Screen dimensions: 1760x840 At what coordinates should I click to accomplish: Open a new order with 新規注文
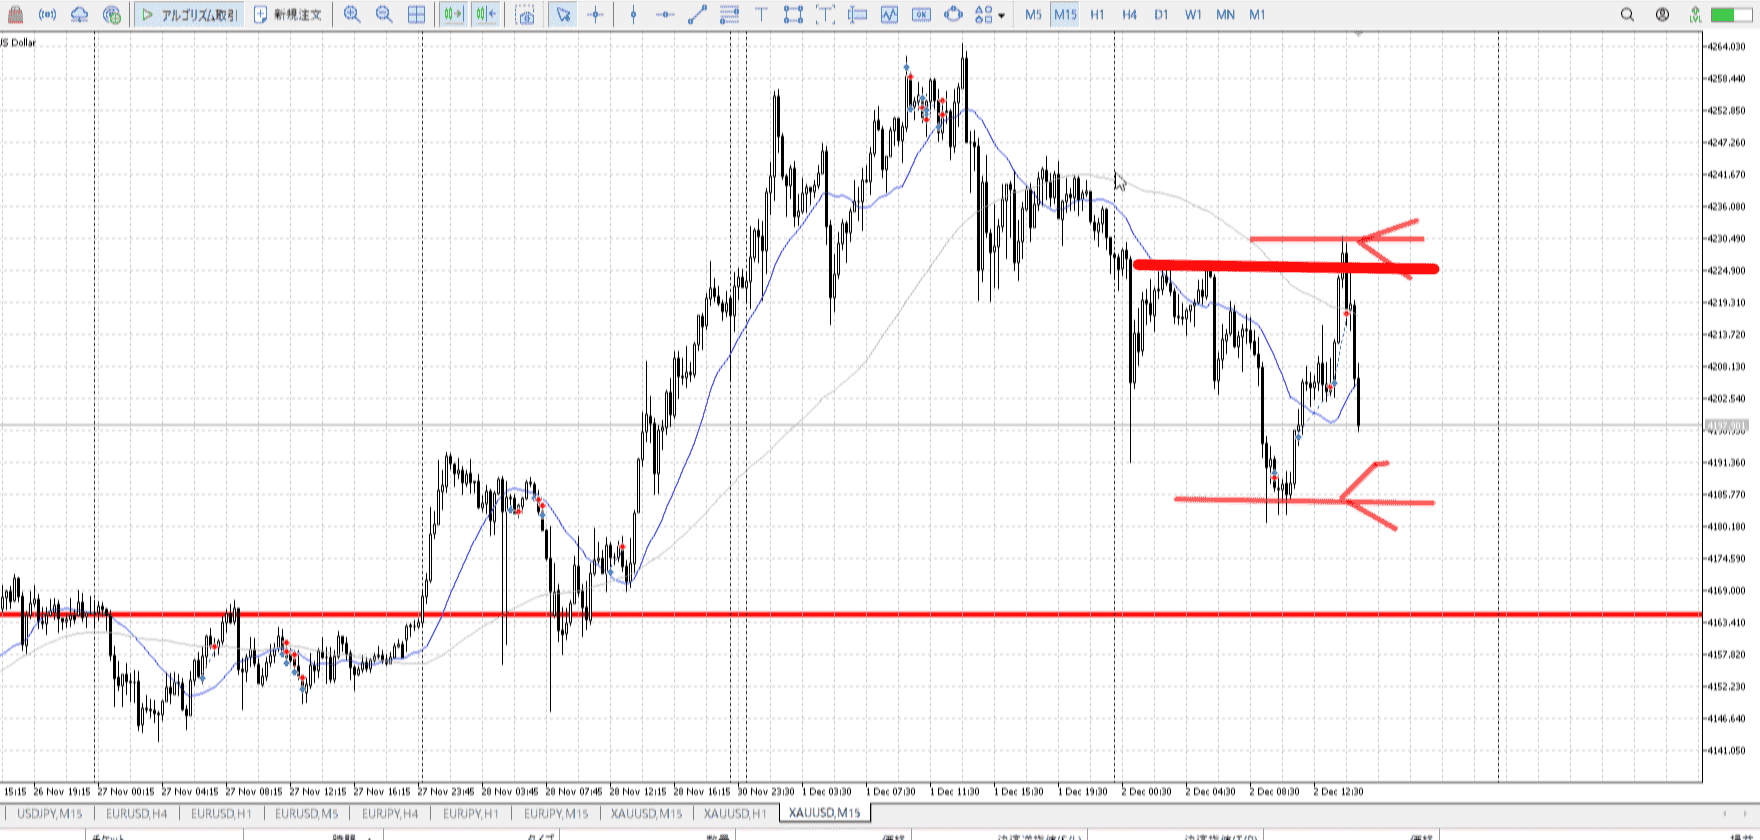coord(288,15)
